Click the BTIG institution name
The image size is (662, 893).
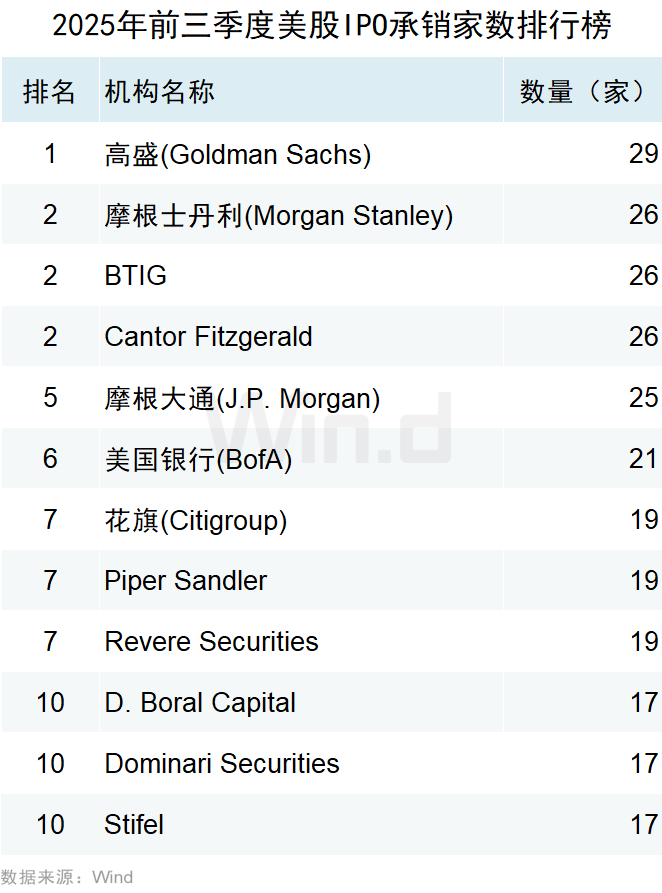(135, 276)
